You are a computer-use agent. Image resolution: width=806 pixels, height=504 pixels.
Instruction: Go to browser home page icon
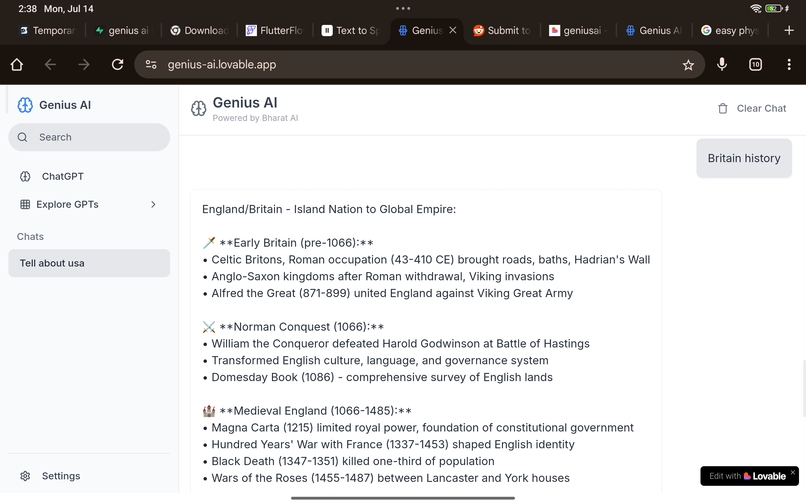[x=17, y=64]
